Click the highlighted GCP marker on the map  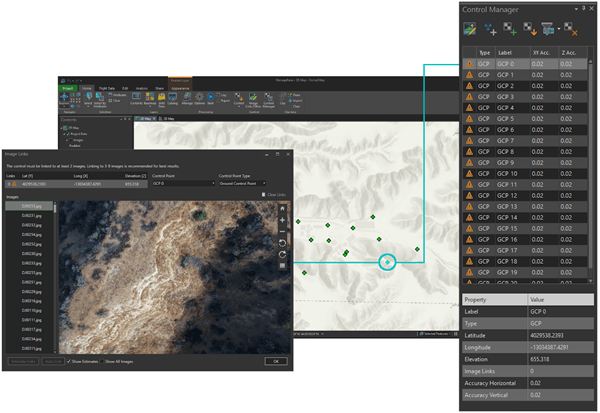click(387, 262)
